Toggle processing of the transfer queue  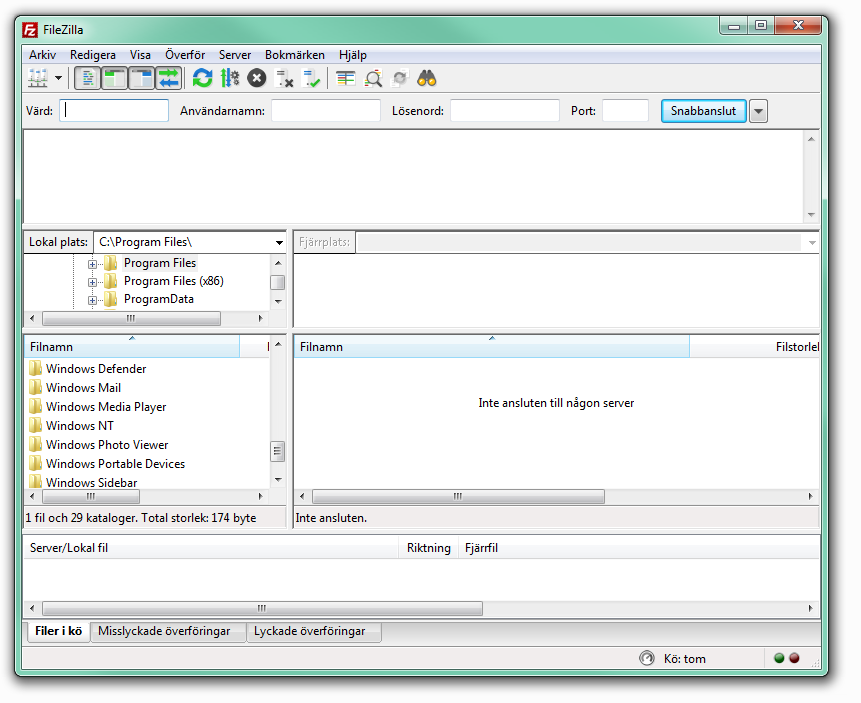point(230,78)
